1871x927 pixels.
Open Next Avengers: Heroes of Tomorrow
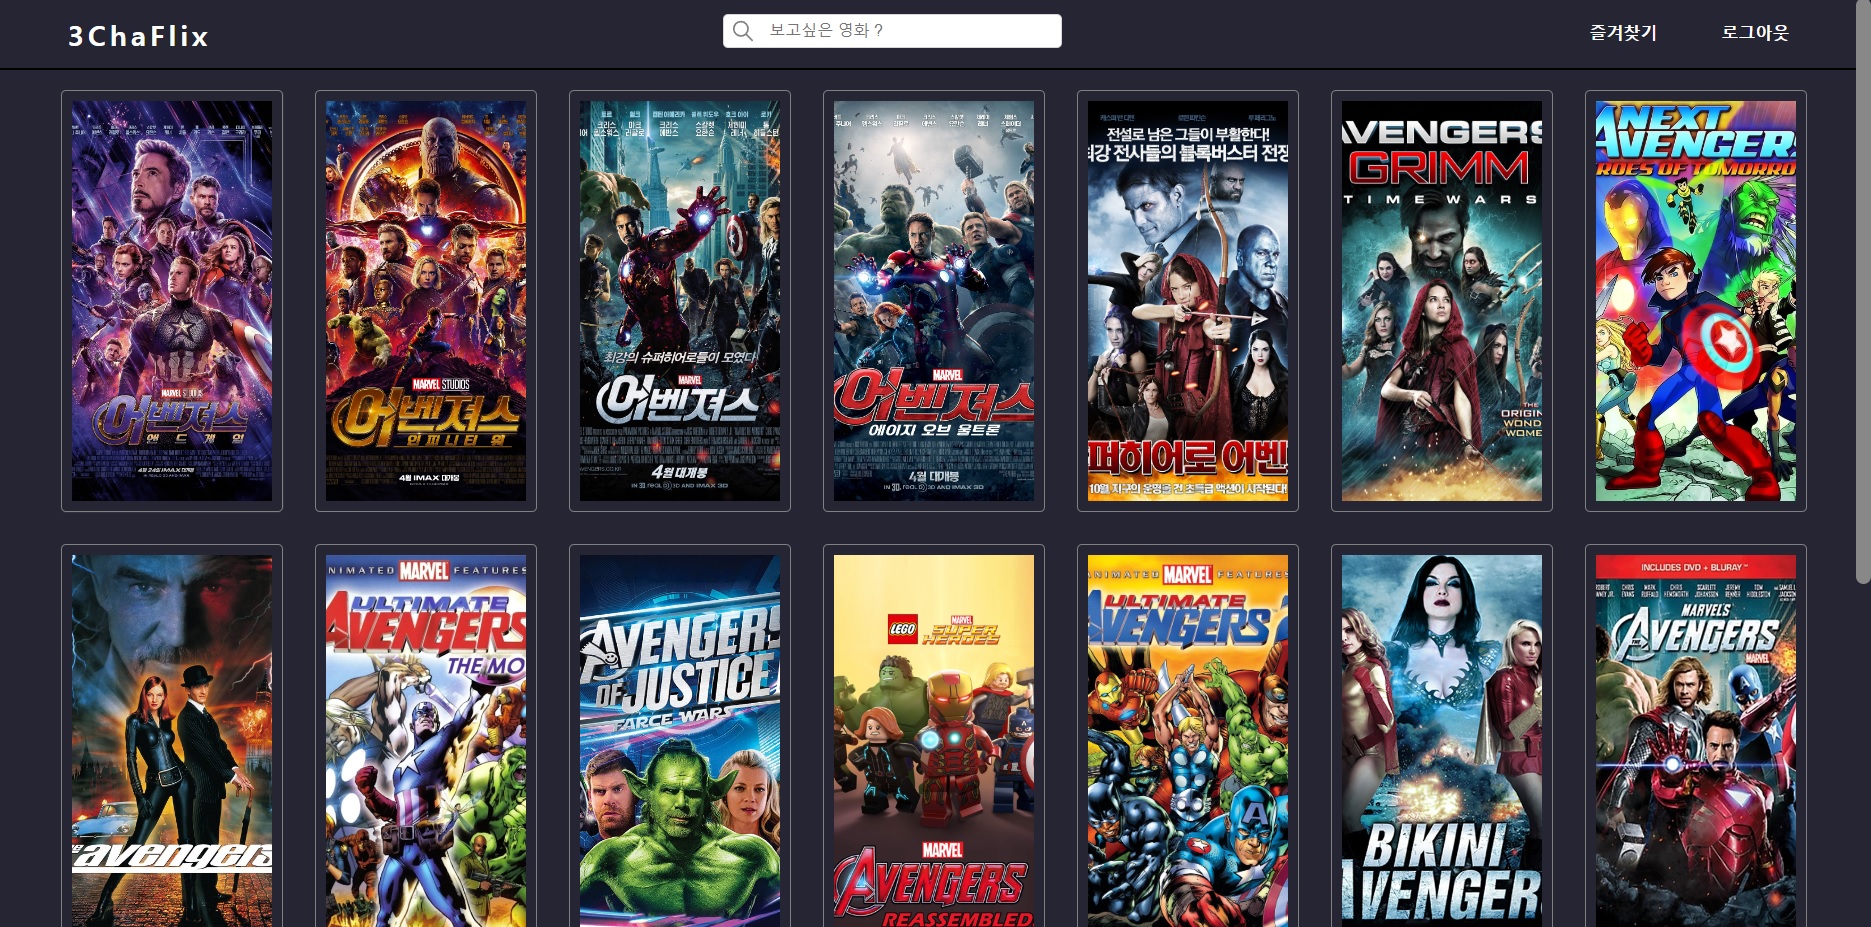click(1695, 303)
